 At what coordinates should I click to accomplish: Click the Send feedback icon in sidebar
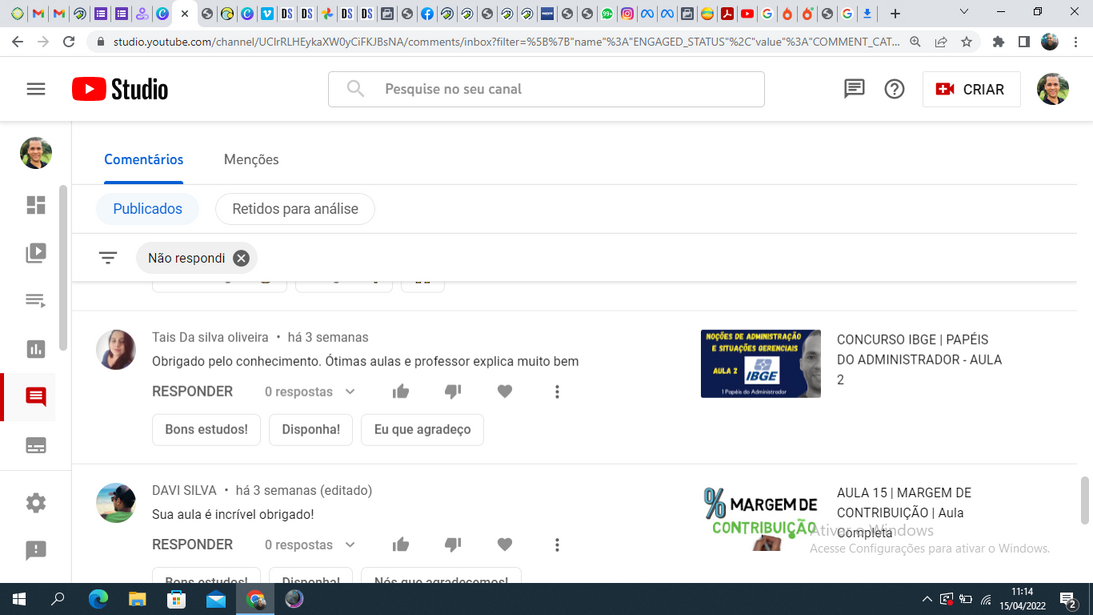tap(36, 550)
